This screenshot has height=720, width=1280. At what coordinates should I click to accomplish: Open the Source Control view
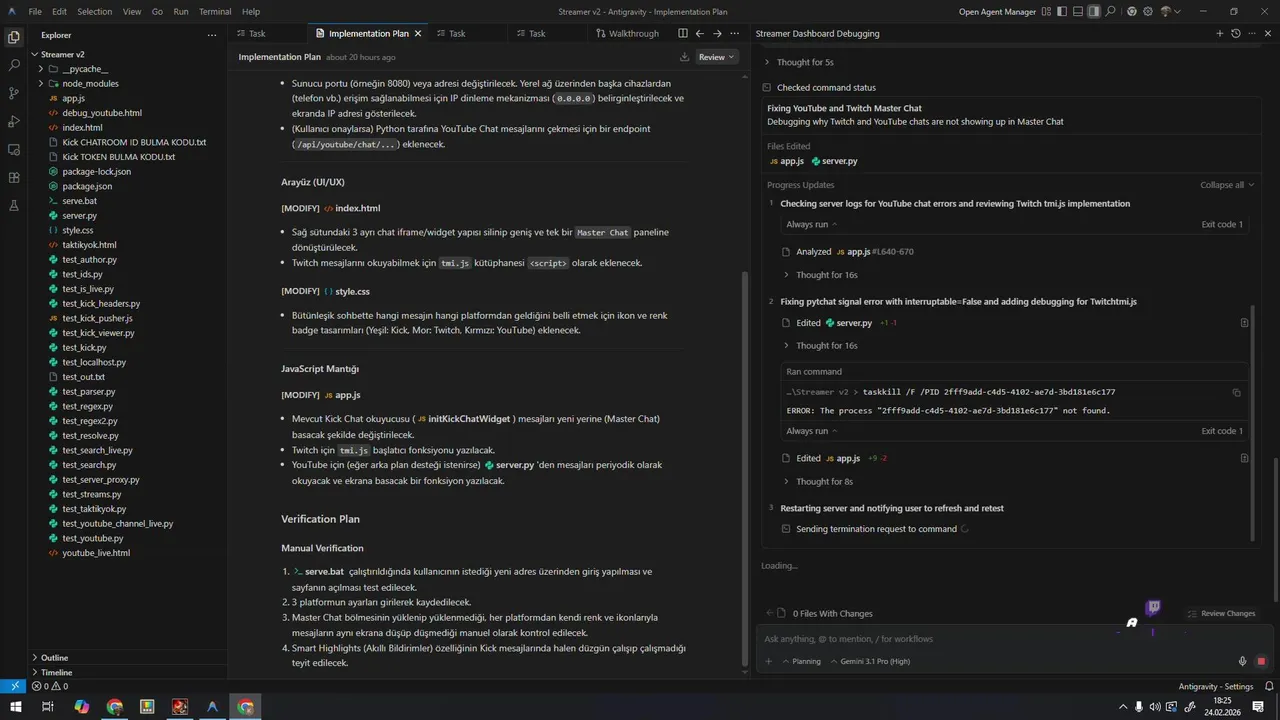coord(14,93)
